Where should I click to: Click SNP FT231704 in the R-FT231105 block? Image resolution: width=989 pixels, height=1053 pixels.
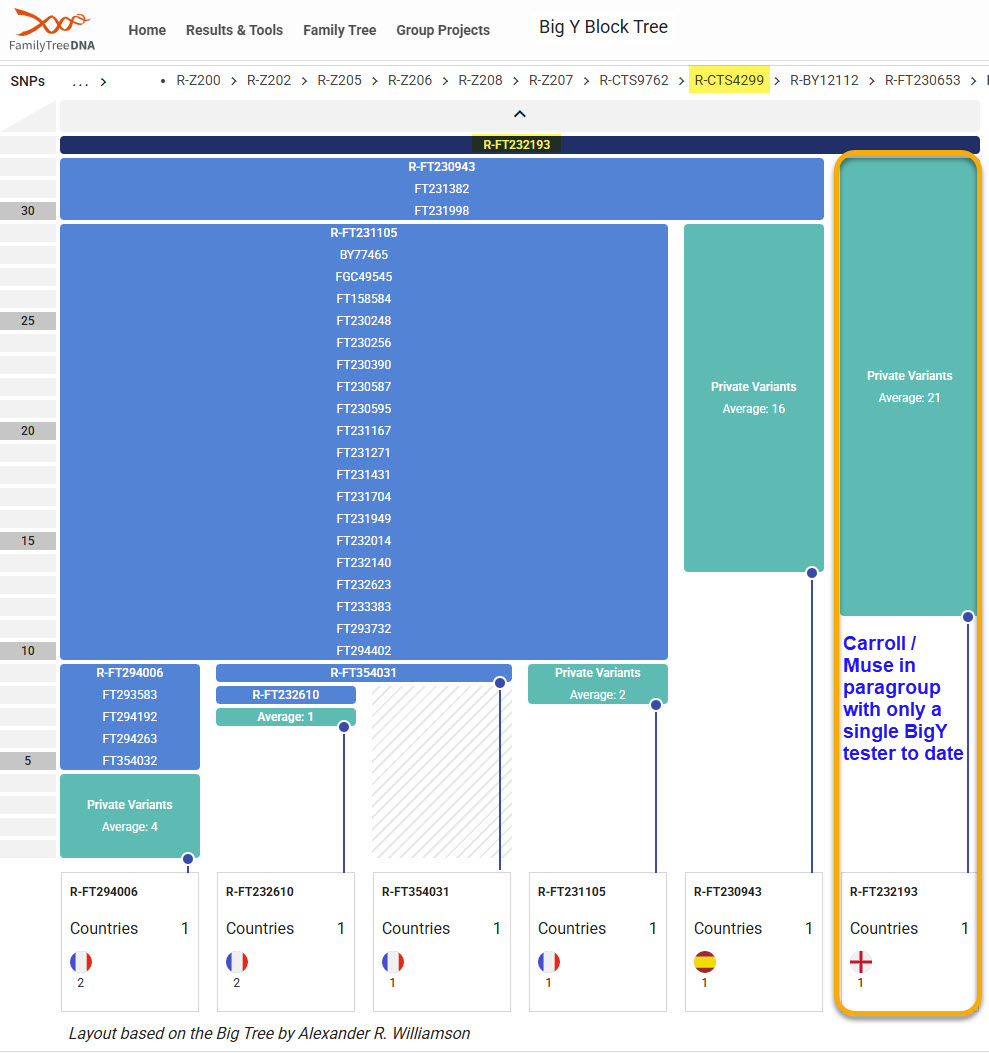point(363,497)
